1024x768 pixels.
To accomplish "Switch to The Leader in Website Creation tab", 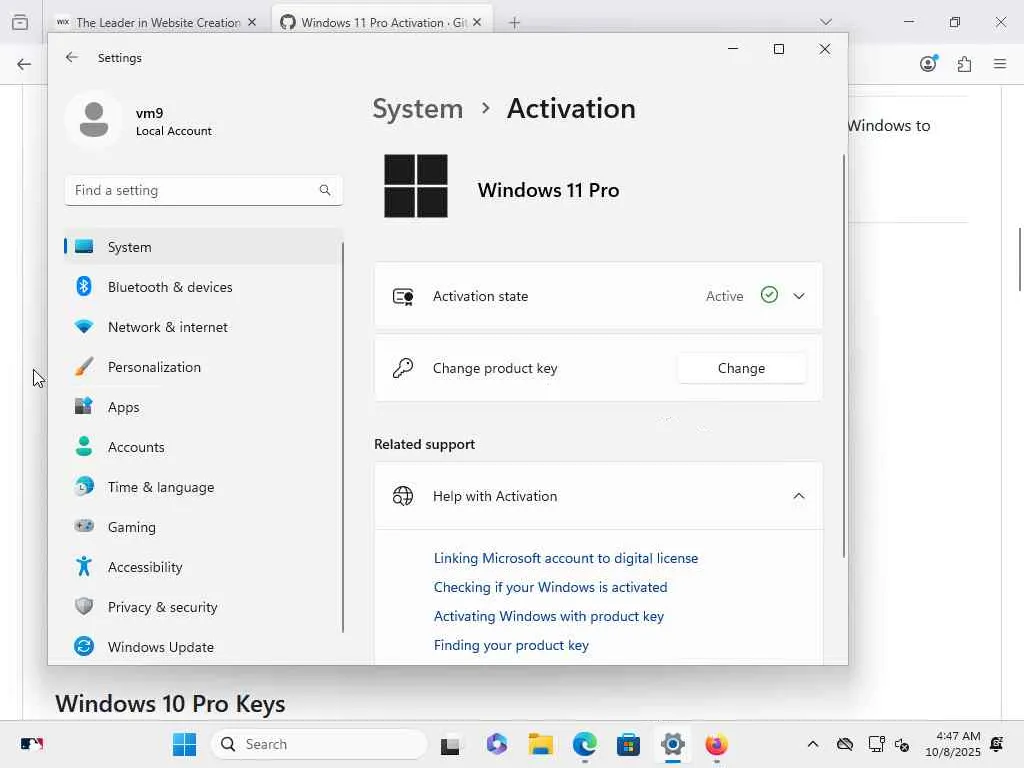I will tap(157, 22).
